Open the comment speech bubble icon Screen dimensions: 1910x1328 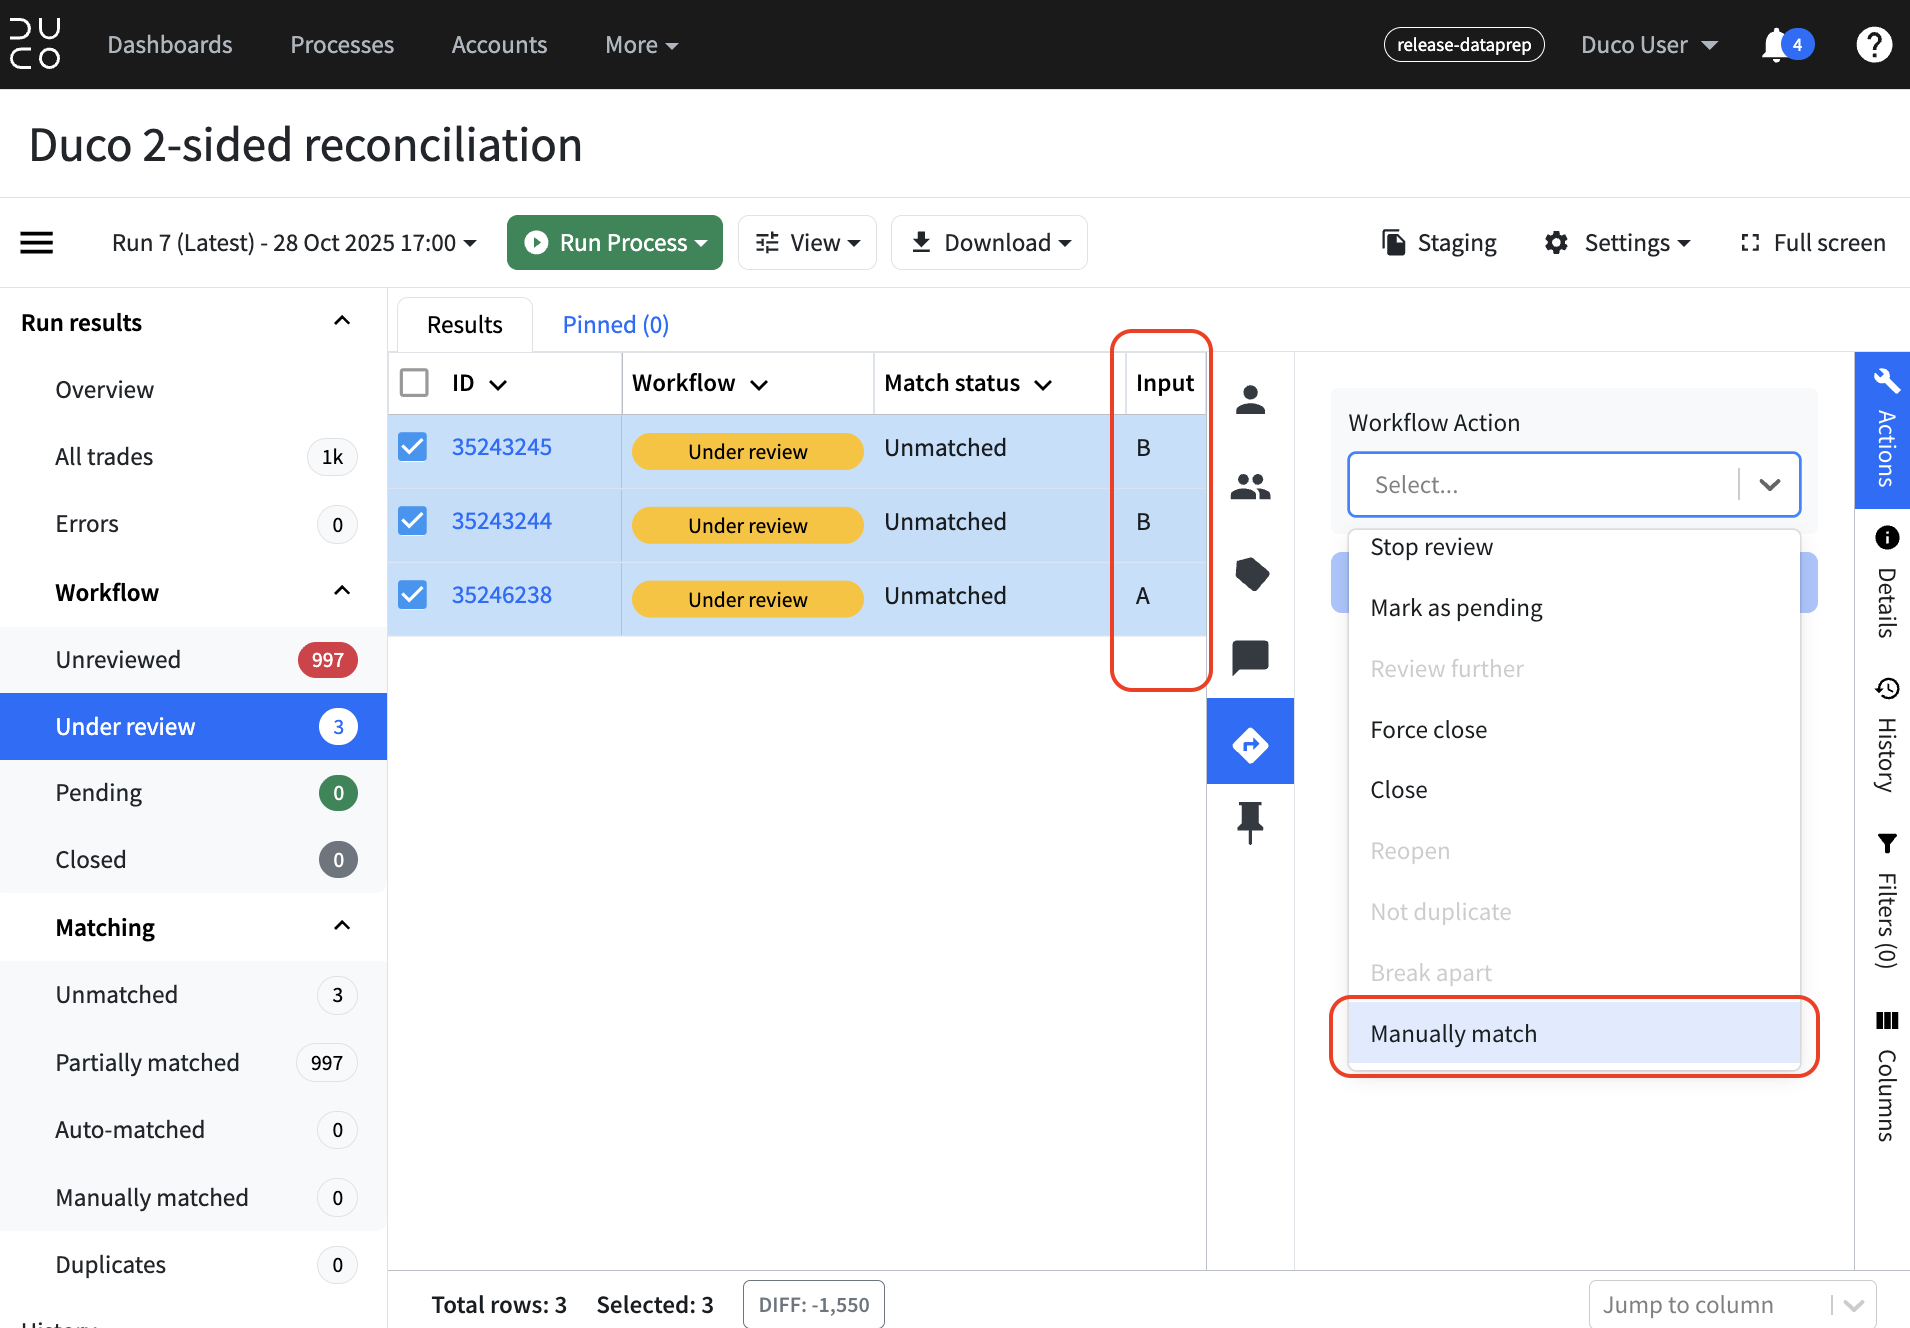[1250, 658]
